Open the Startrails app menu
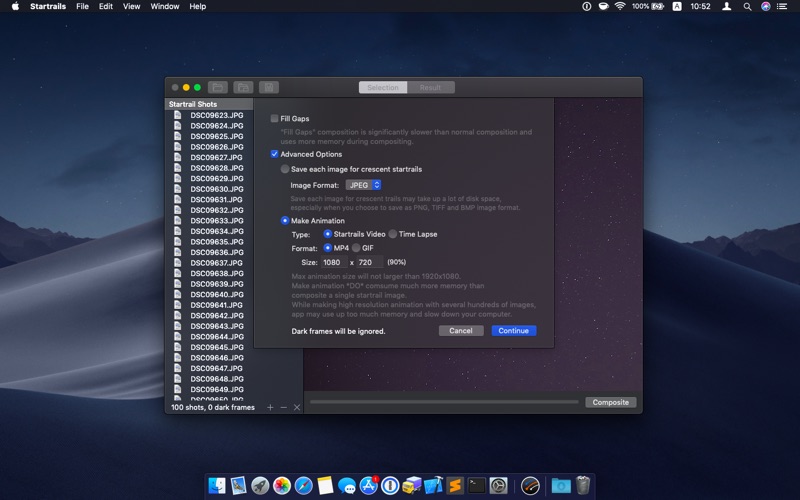The image size is (800, 500). tap(47, 7)
